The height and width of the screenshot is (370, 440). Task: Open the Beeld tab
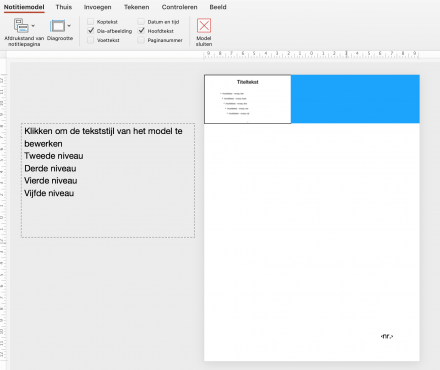click(x=218, y=7)
